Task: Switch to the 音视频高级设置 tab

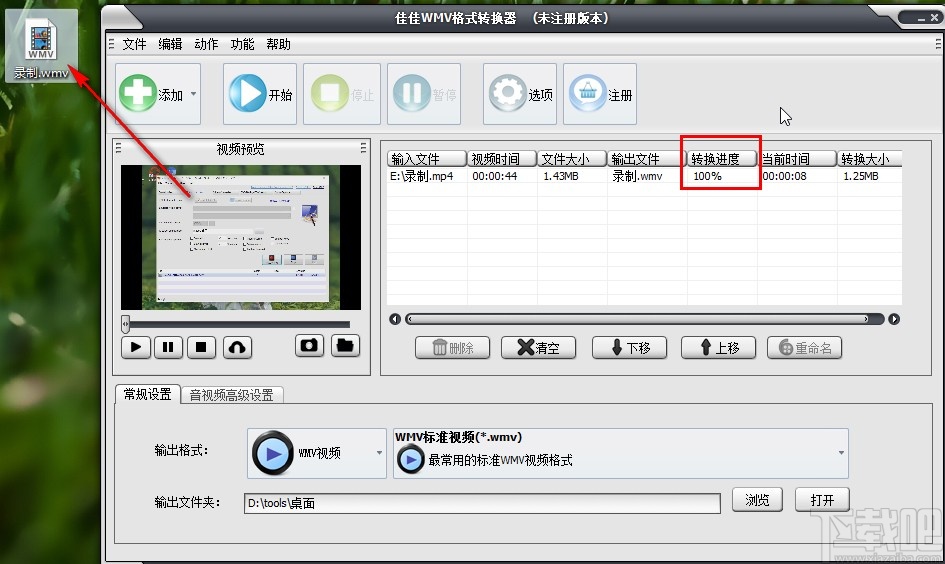Action: pyautogui.click(x=231, y=395)
